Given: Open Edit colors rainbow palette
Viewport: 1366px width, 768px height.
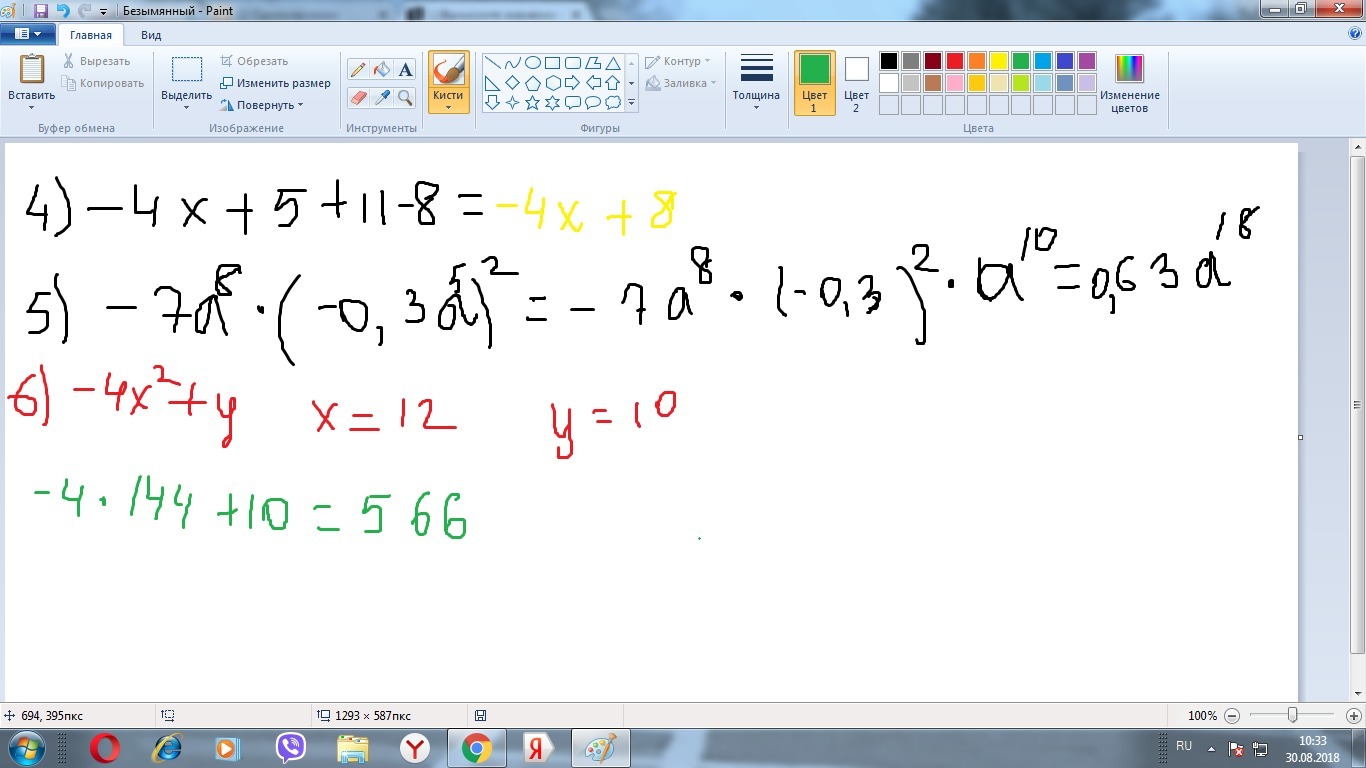Looking at the screenshot, I should pos(1129,68).
